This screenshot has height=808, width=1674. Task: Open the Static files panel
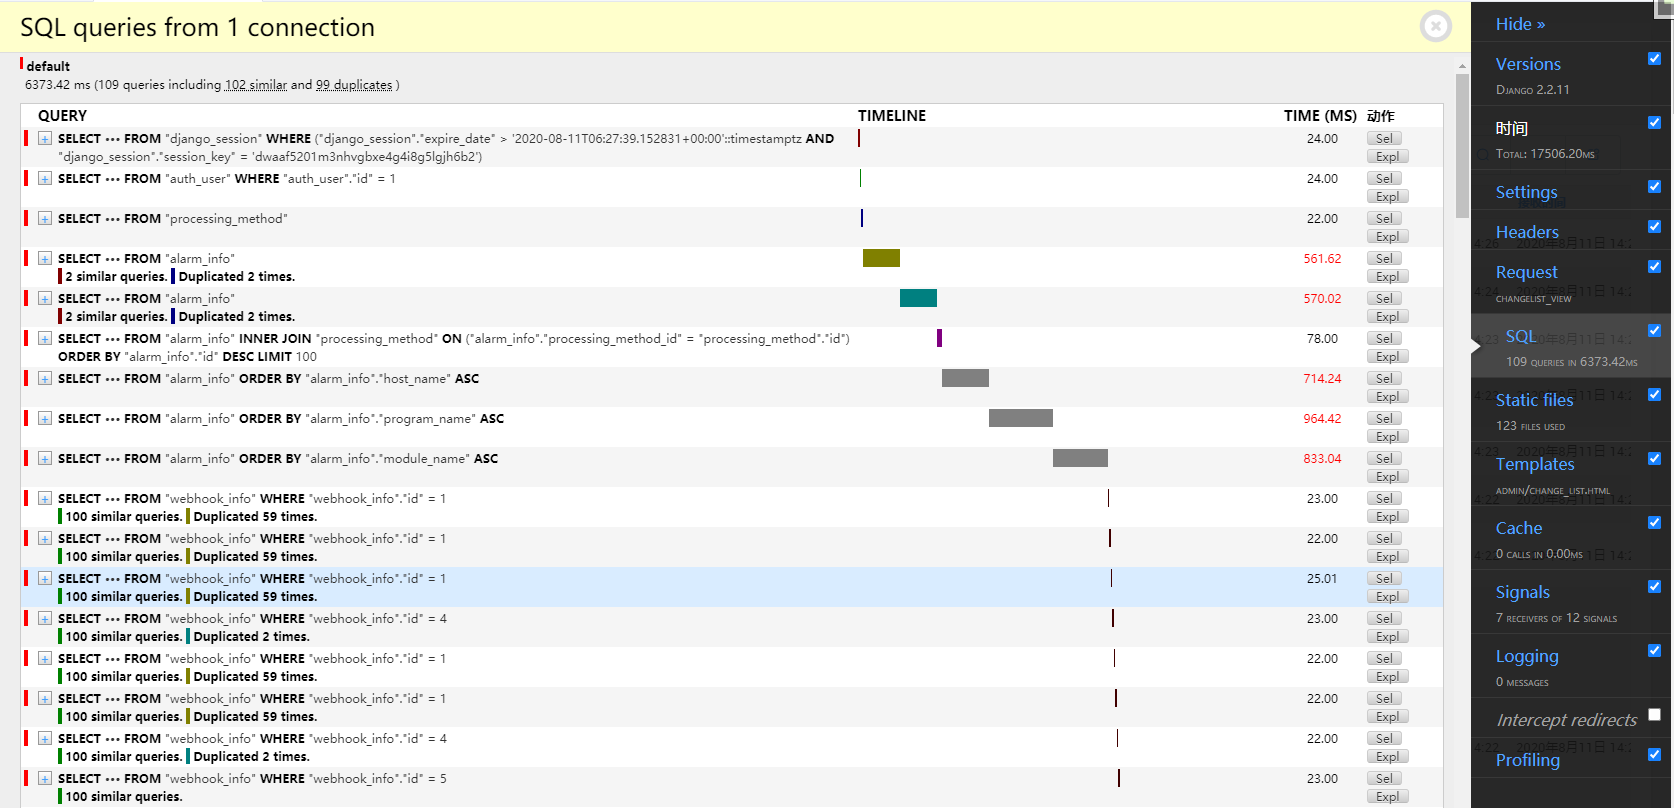1534,400
